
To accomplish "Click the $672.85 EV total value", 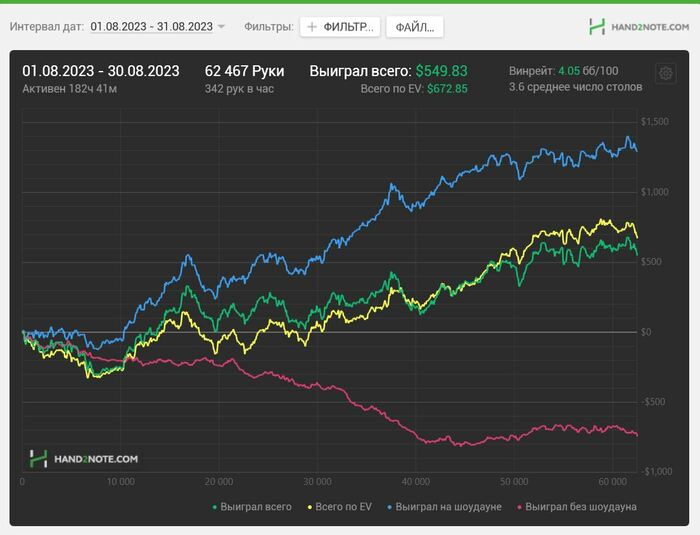I will [447, 89].
